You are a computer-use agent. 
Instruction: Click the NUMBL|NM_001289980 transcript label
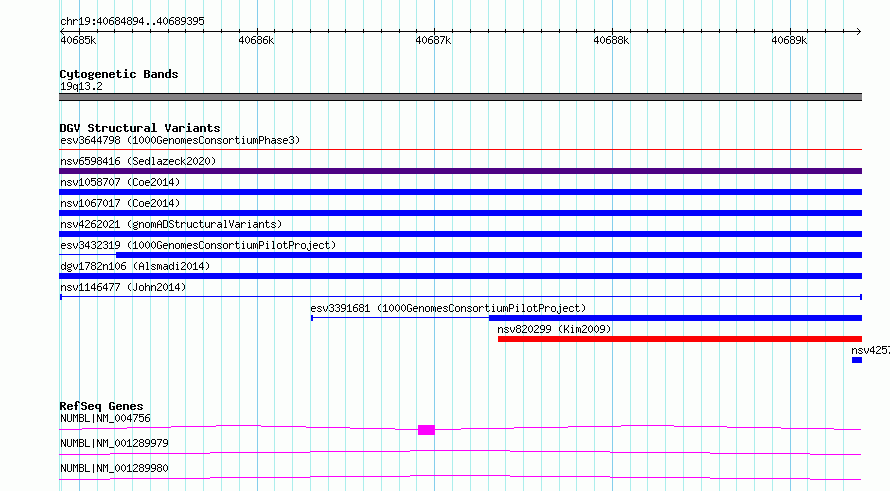coord(114,468)
